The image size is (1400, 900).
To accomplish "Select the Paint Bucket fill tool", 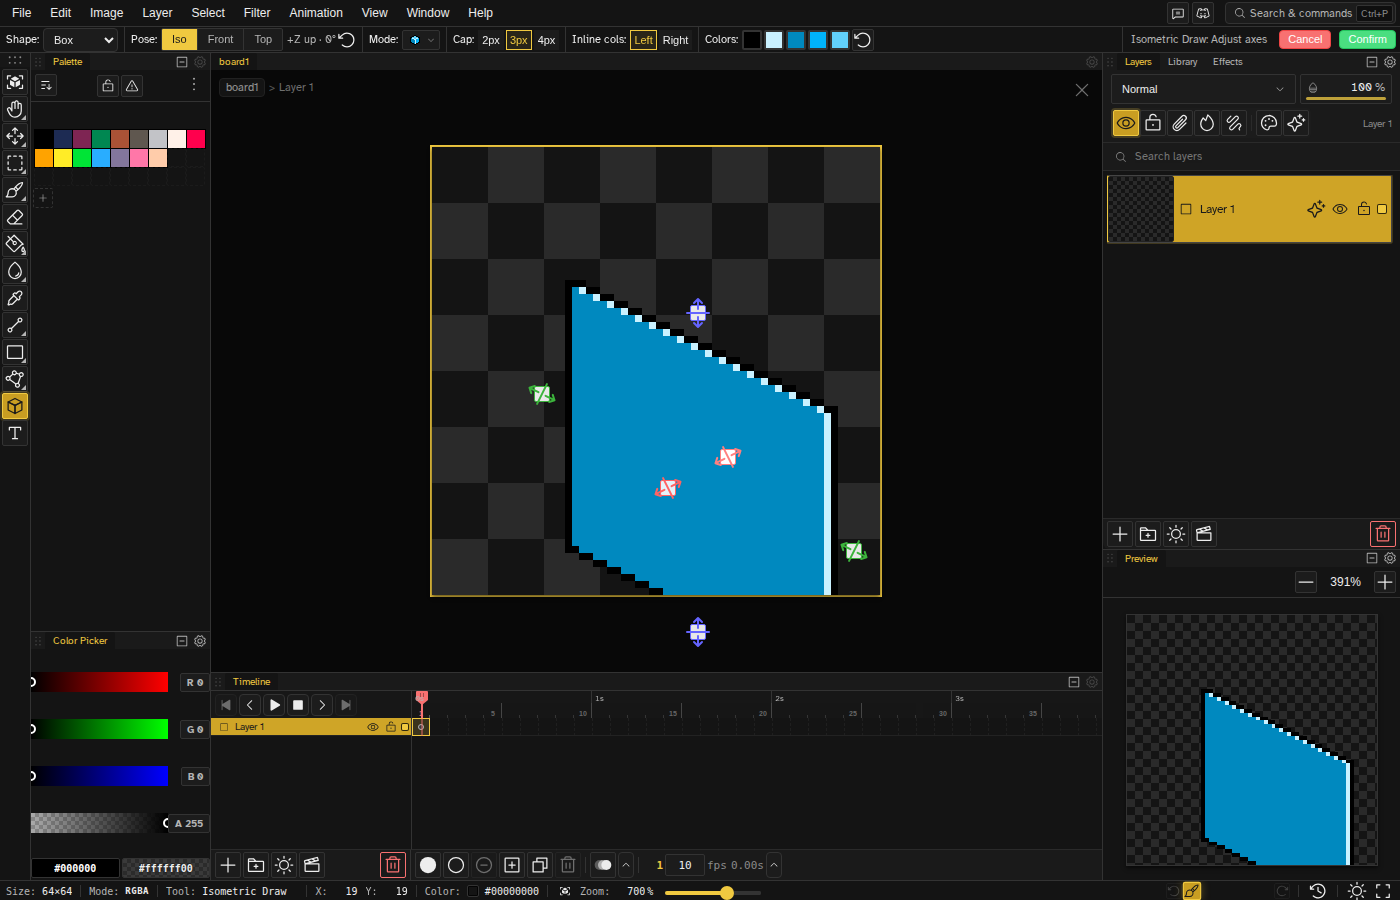I will pos(15,244).
